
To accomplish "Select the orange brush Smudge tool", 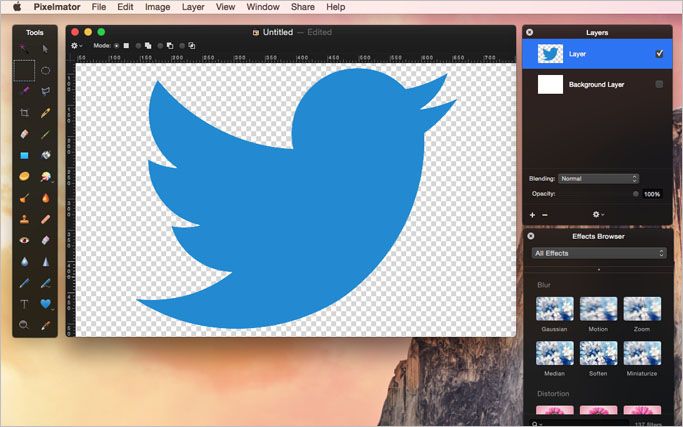I will [24, 198].
